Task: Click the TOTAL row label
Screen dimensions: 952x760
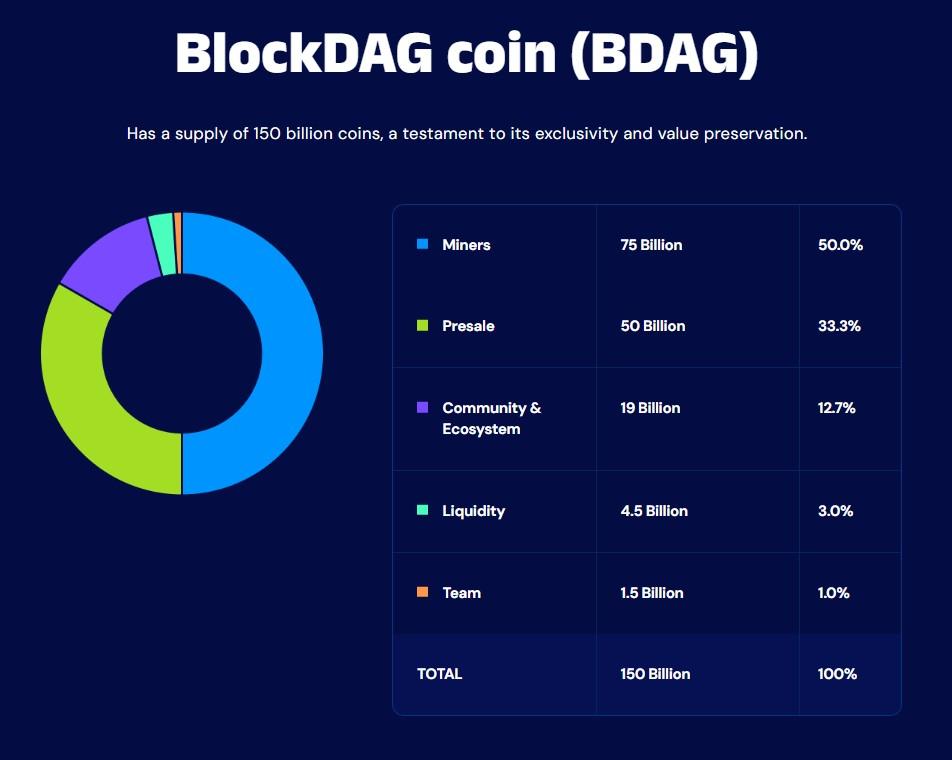Action: tap(439, 674)
